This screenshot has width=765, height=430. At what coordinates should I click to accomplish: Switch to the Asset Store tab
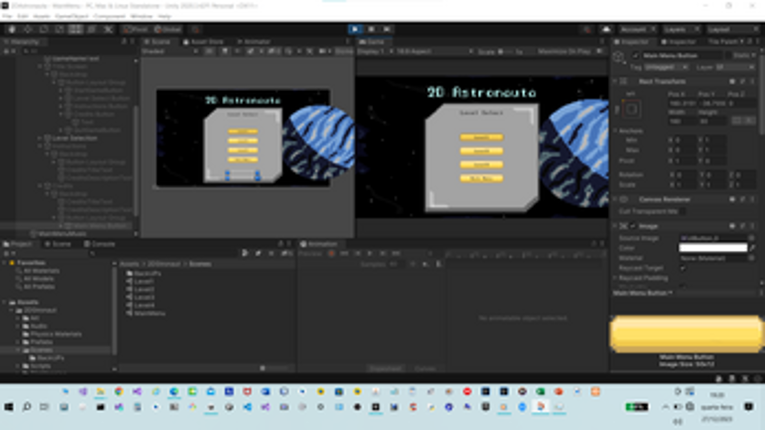click(x=203, y=42)
